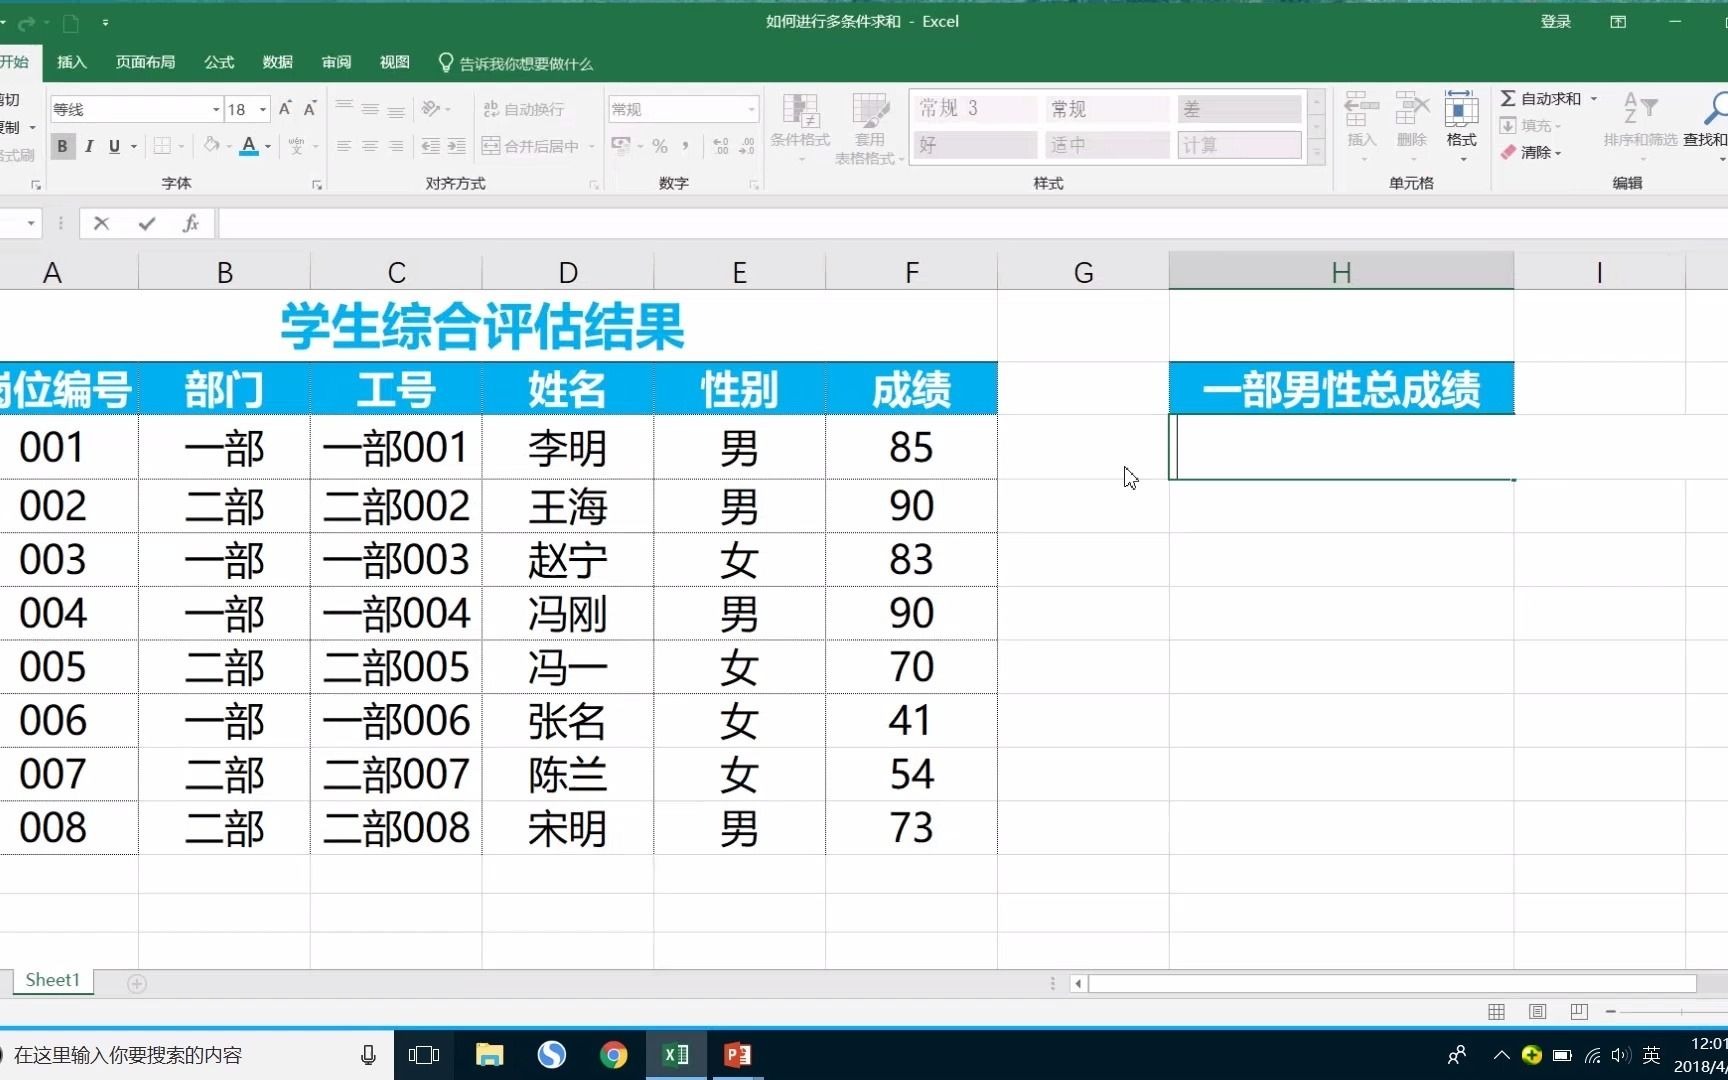Open Conditional Formatting (条件格式)
The image size is (1728, 1080).
[800, 129]
